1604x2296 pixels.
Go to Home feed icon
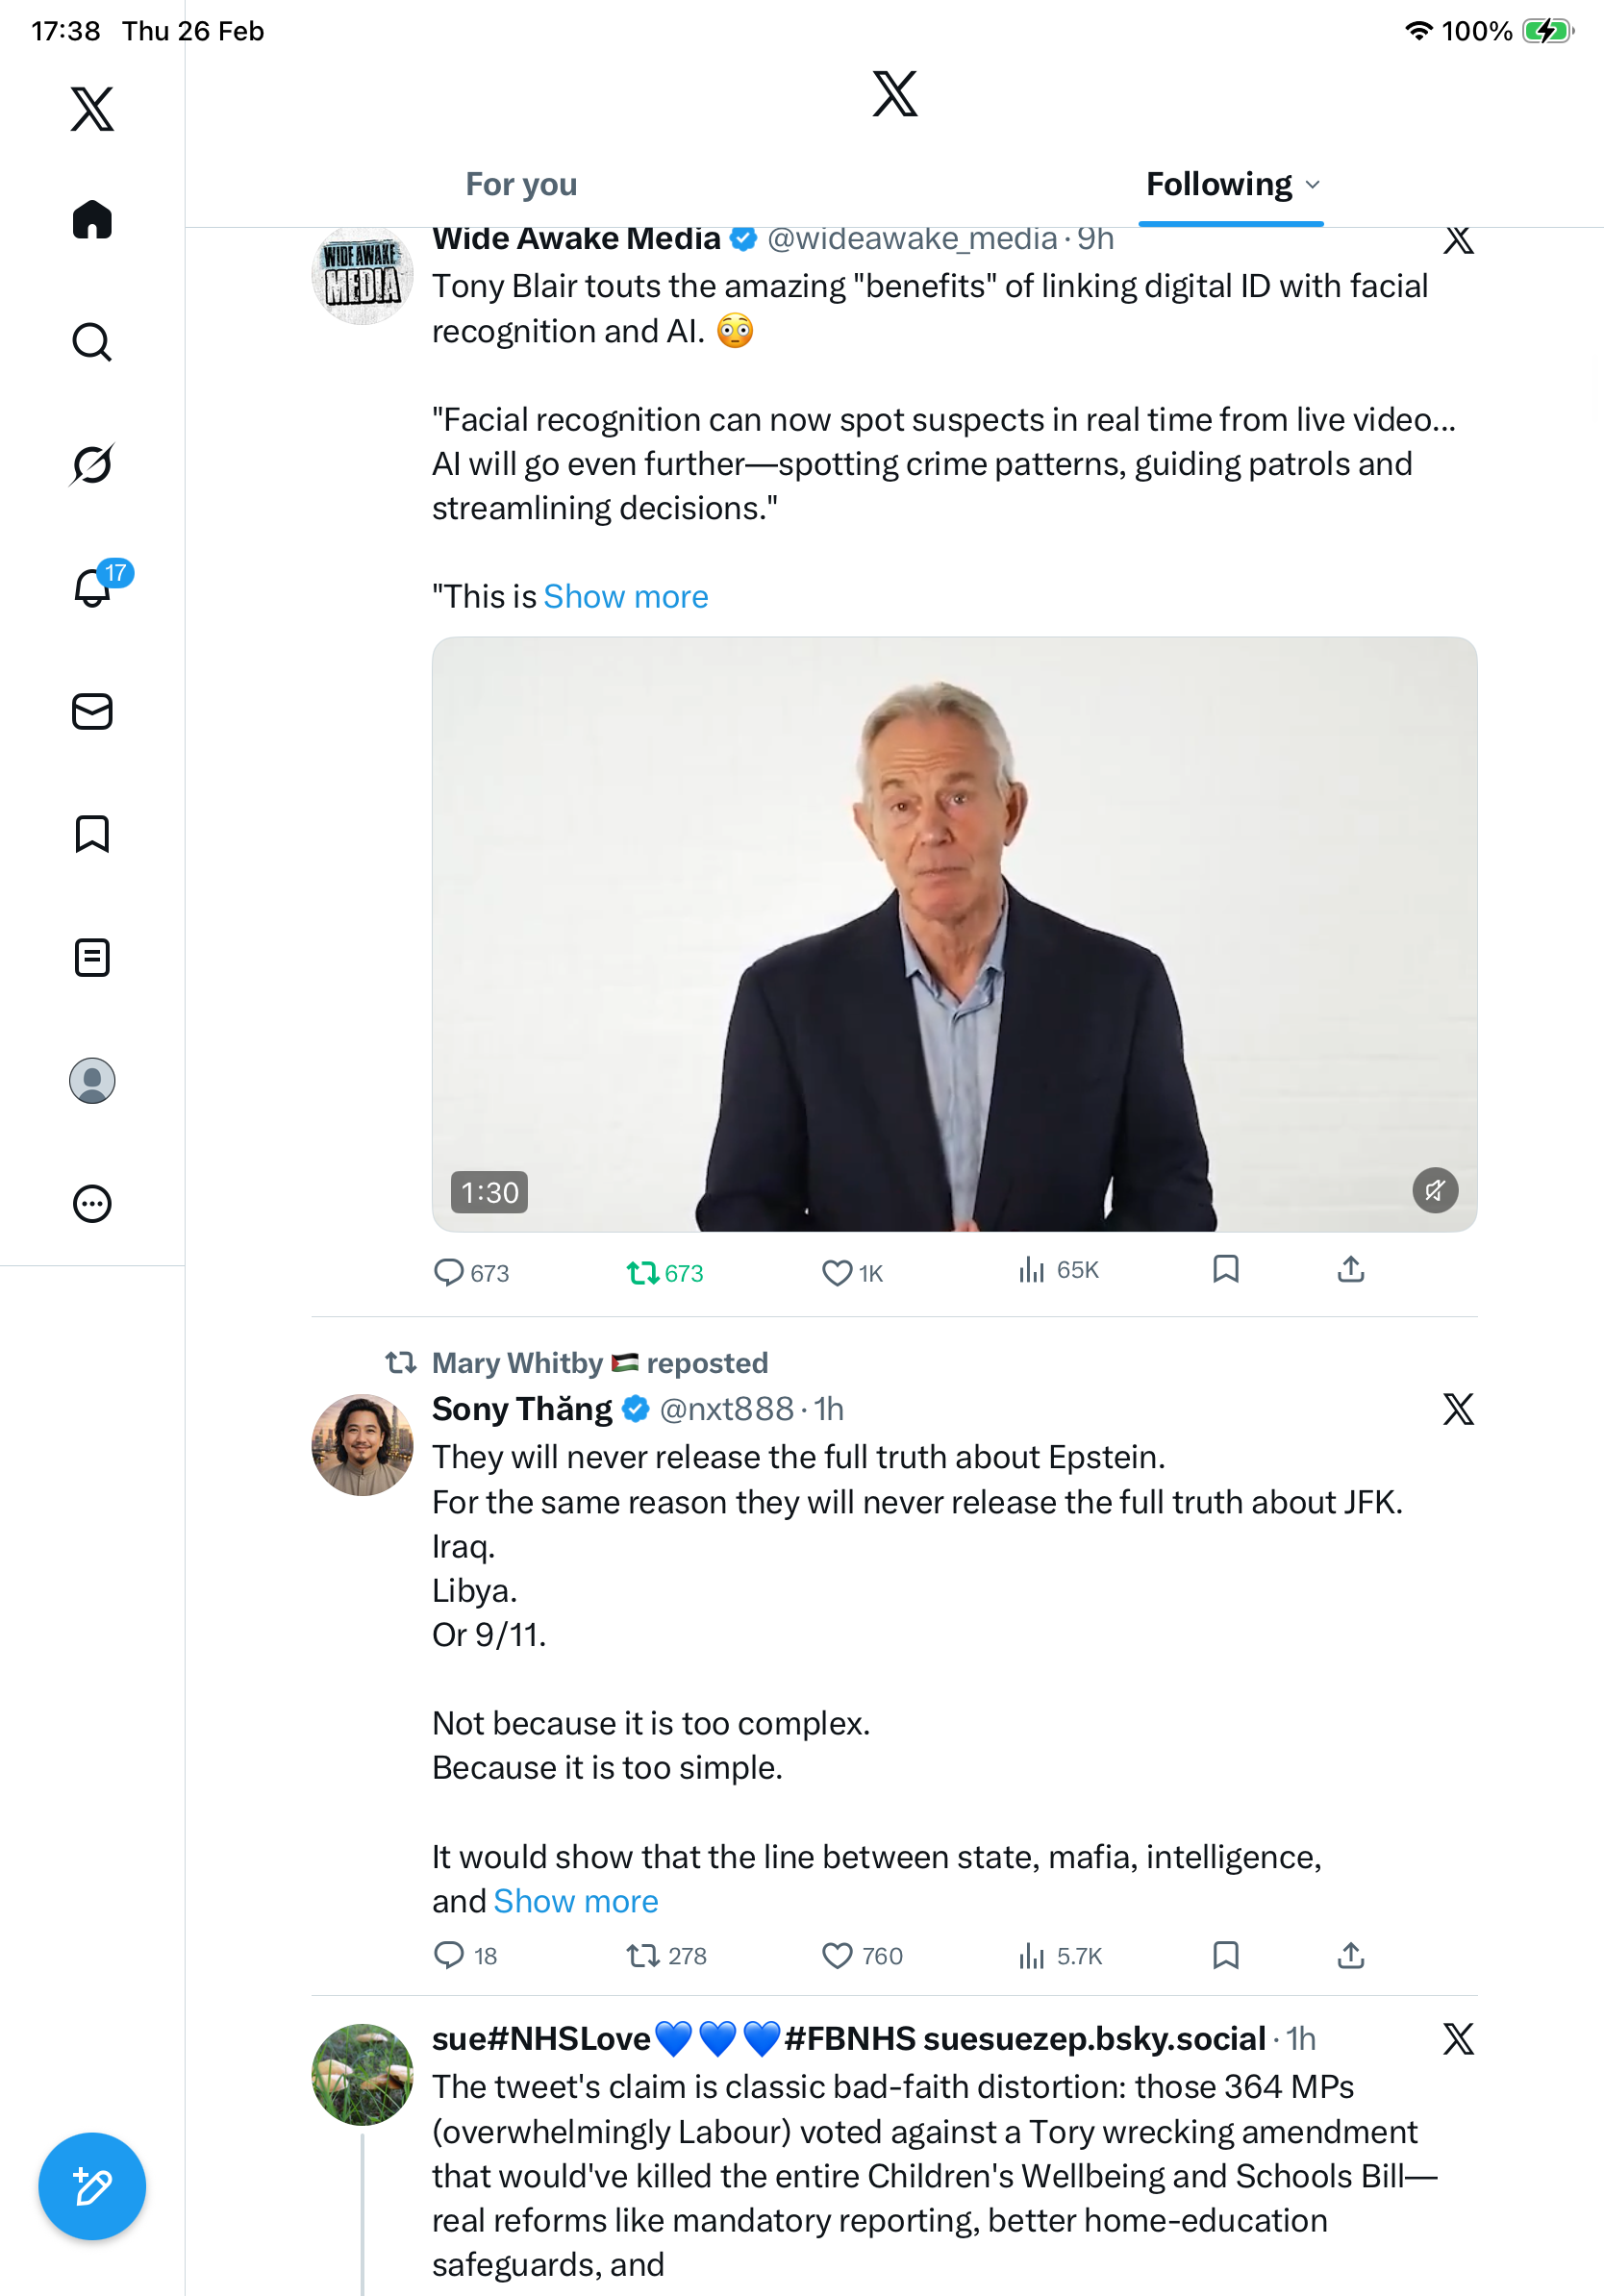(92, 219)
